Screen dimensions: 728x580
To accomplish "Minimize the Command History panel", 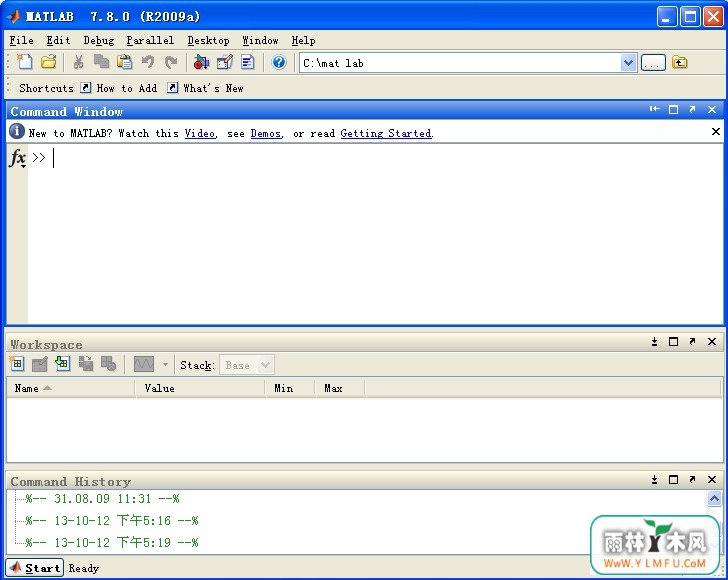I will pos(654,479).
